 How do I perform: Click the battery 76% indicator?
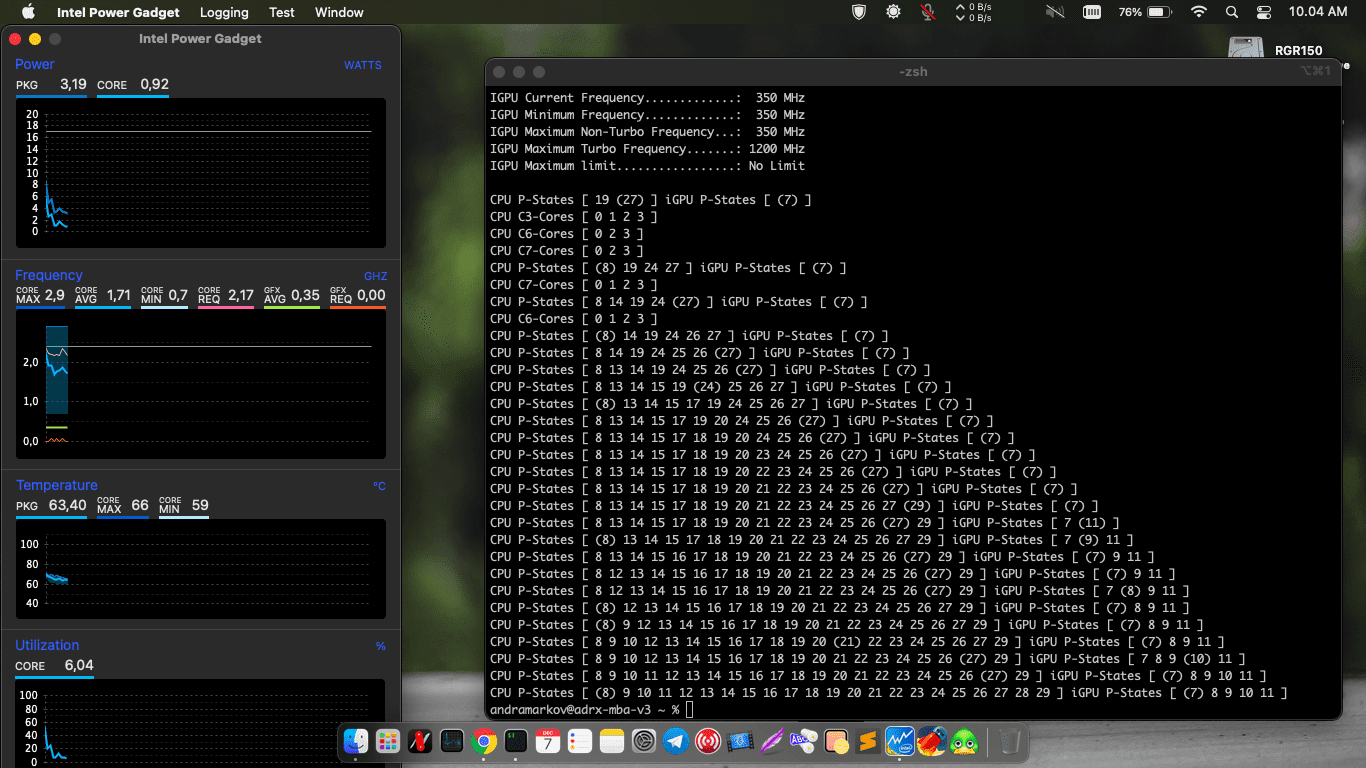point(1145,12)
